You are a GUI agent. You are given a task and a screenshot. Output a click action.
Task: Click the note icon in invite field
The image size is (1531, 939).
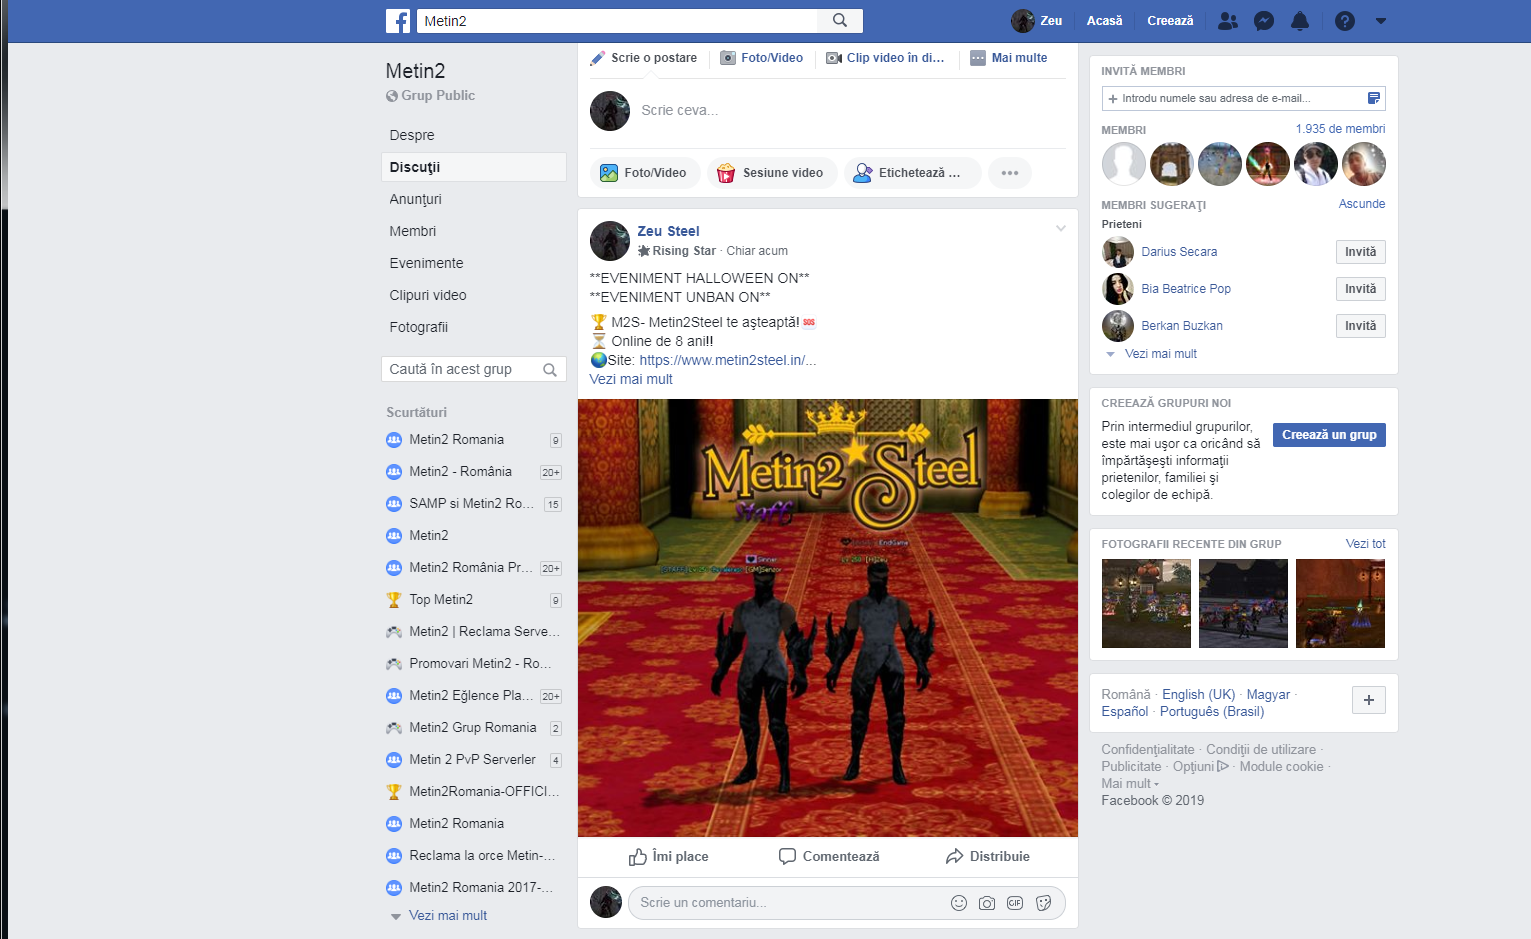coord(1374,98)
